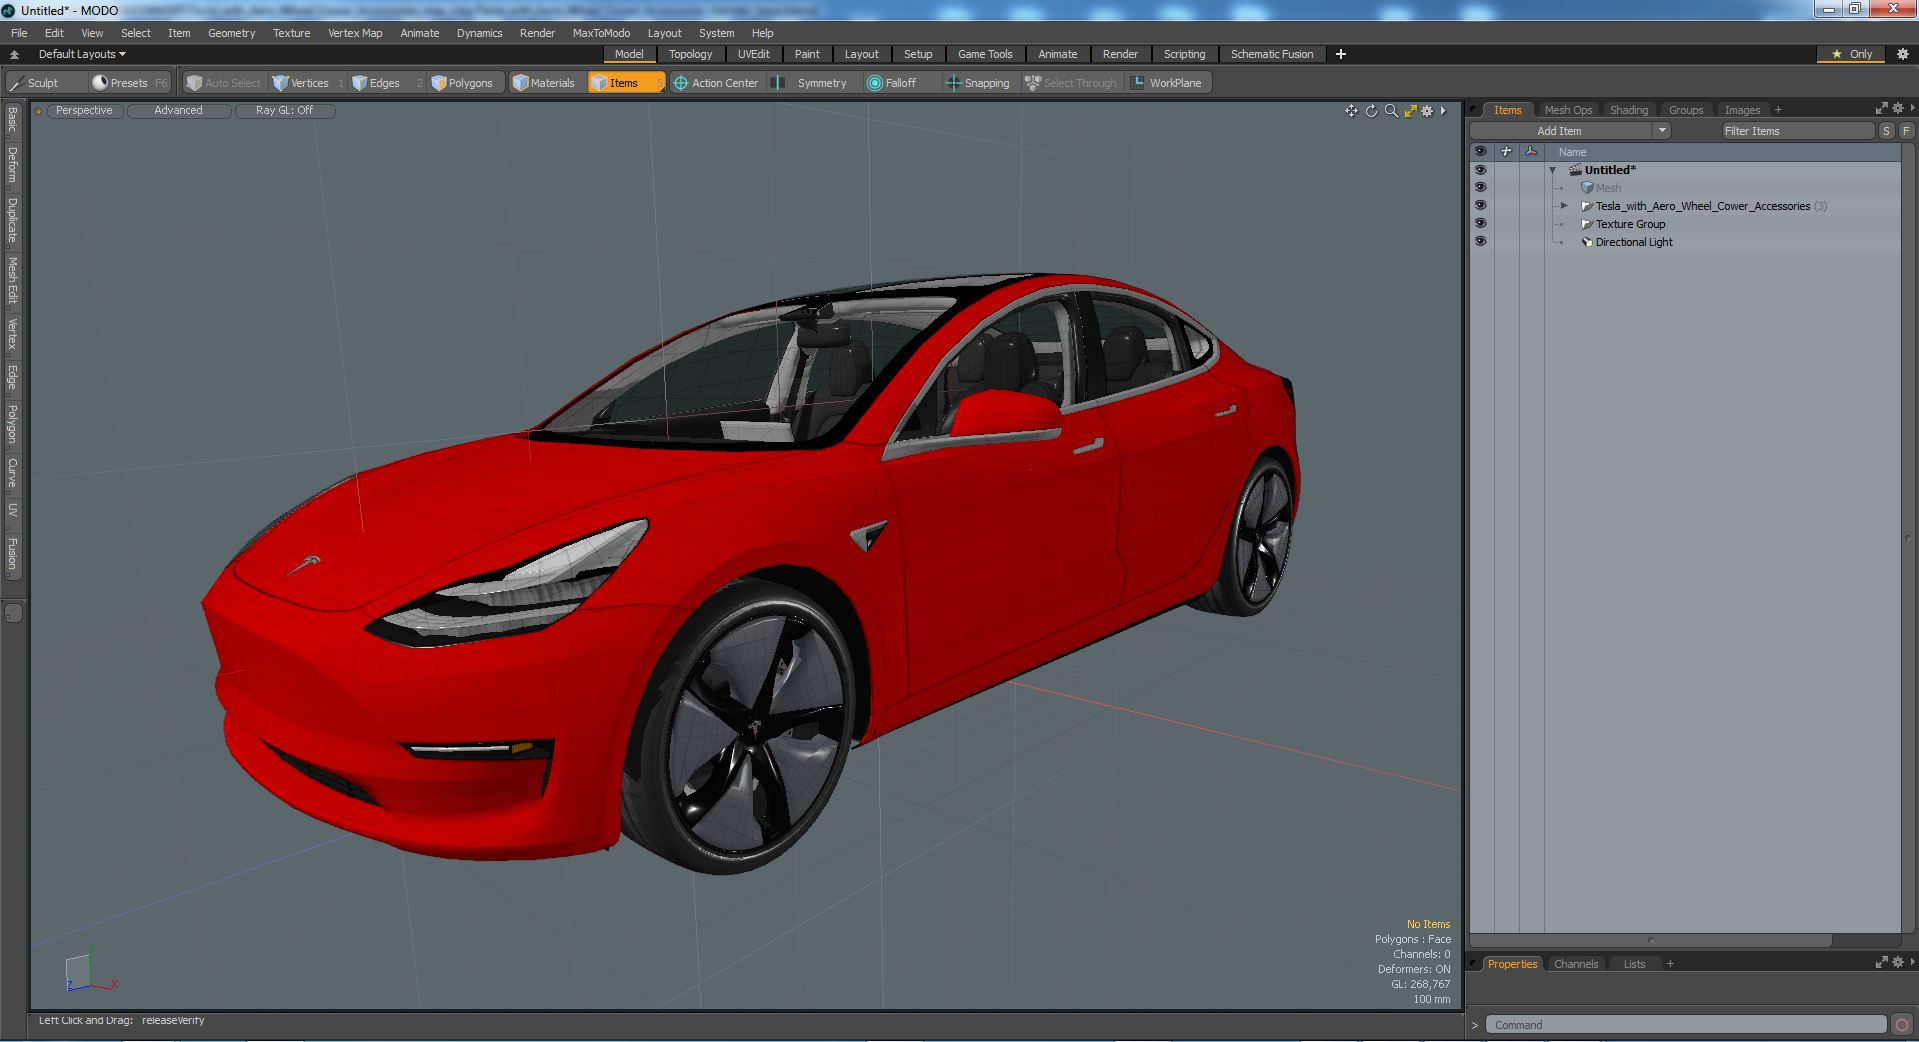
Task: Add a new panel tab beside Images
Action: (x=1778, y=110)
